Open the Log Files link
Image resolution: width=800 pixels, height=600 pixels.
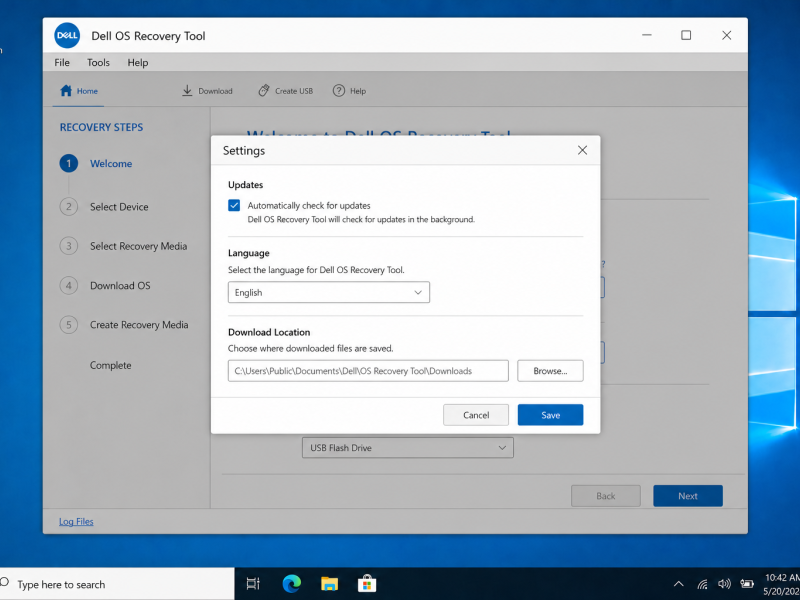point(76,521)
